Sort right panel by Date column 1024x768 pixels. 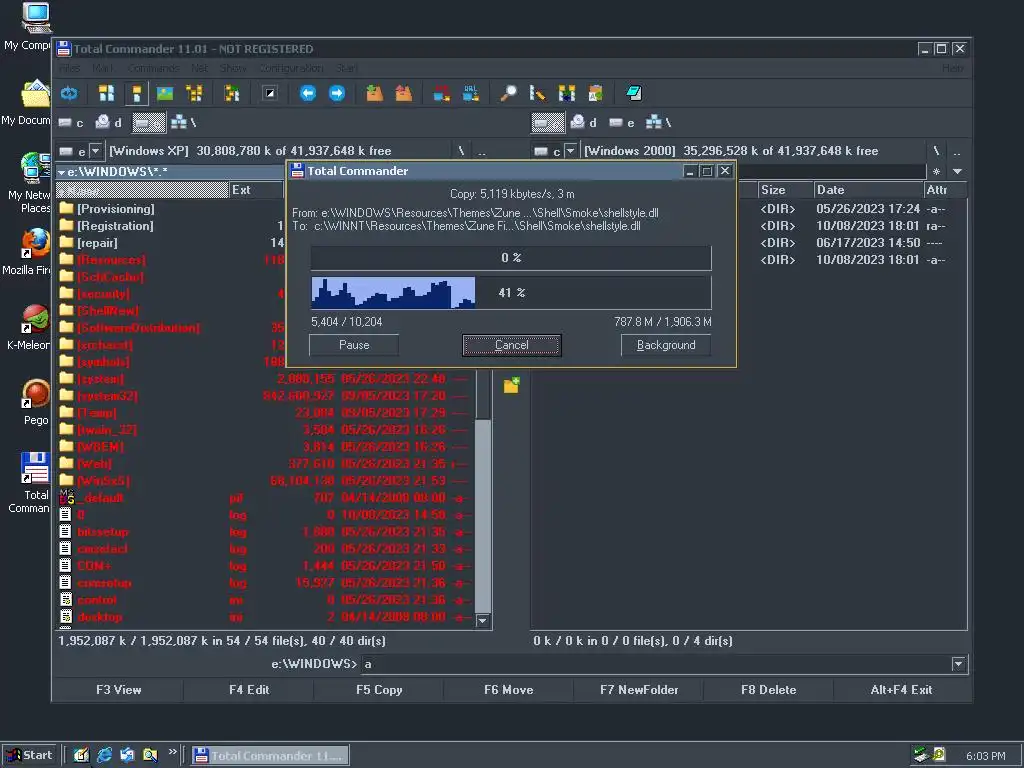867,190
